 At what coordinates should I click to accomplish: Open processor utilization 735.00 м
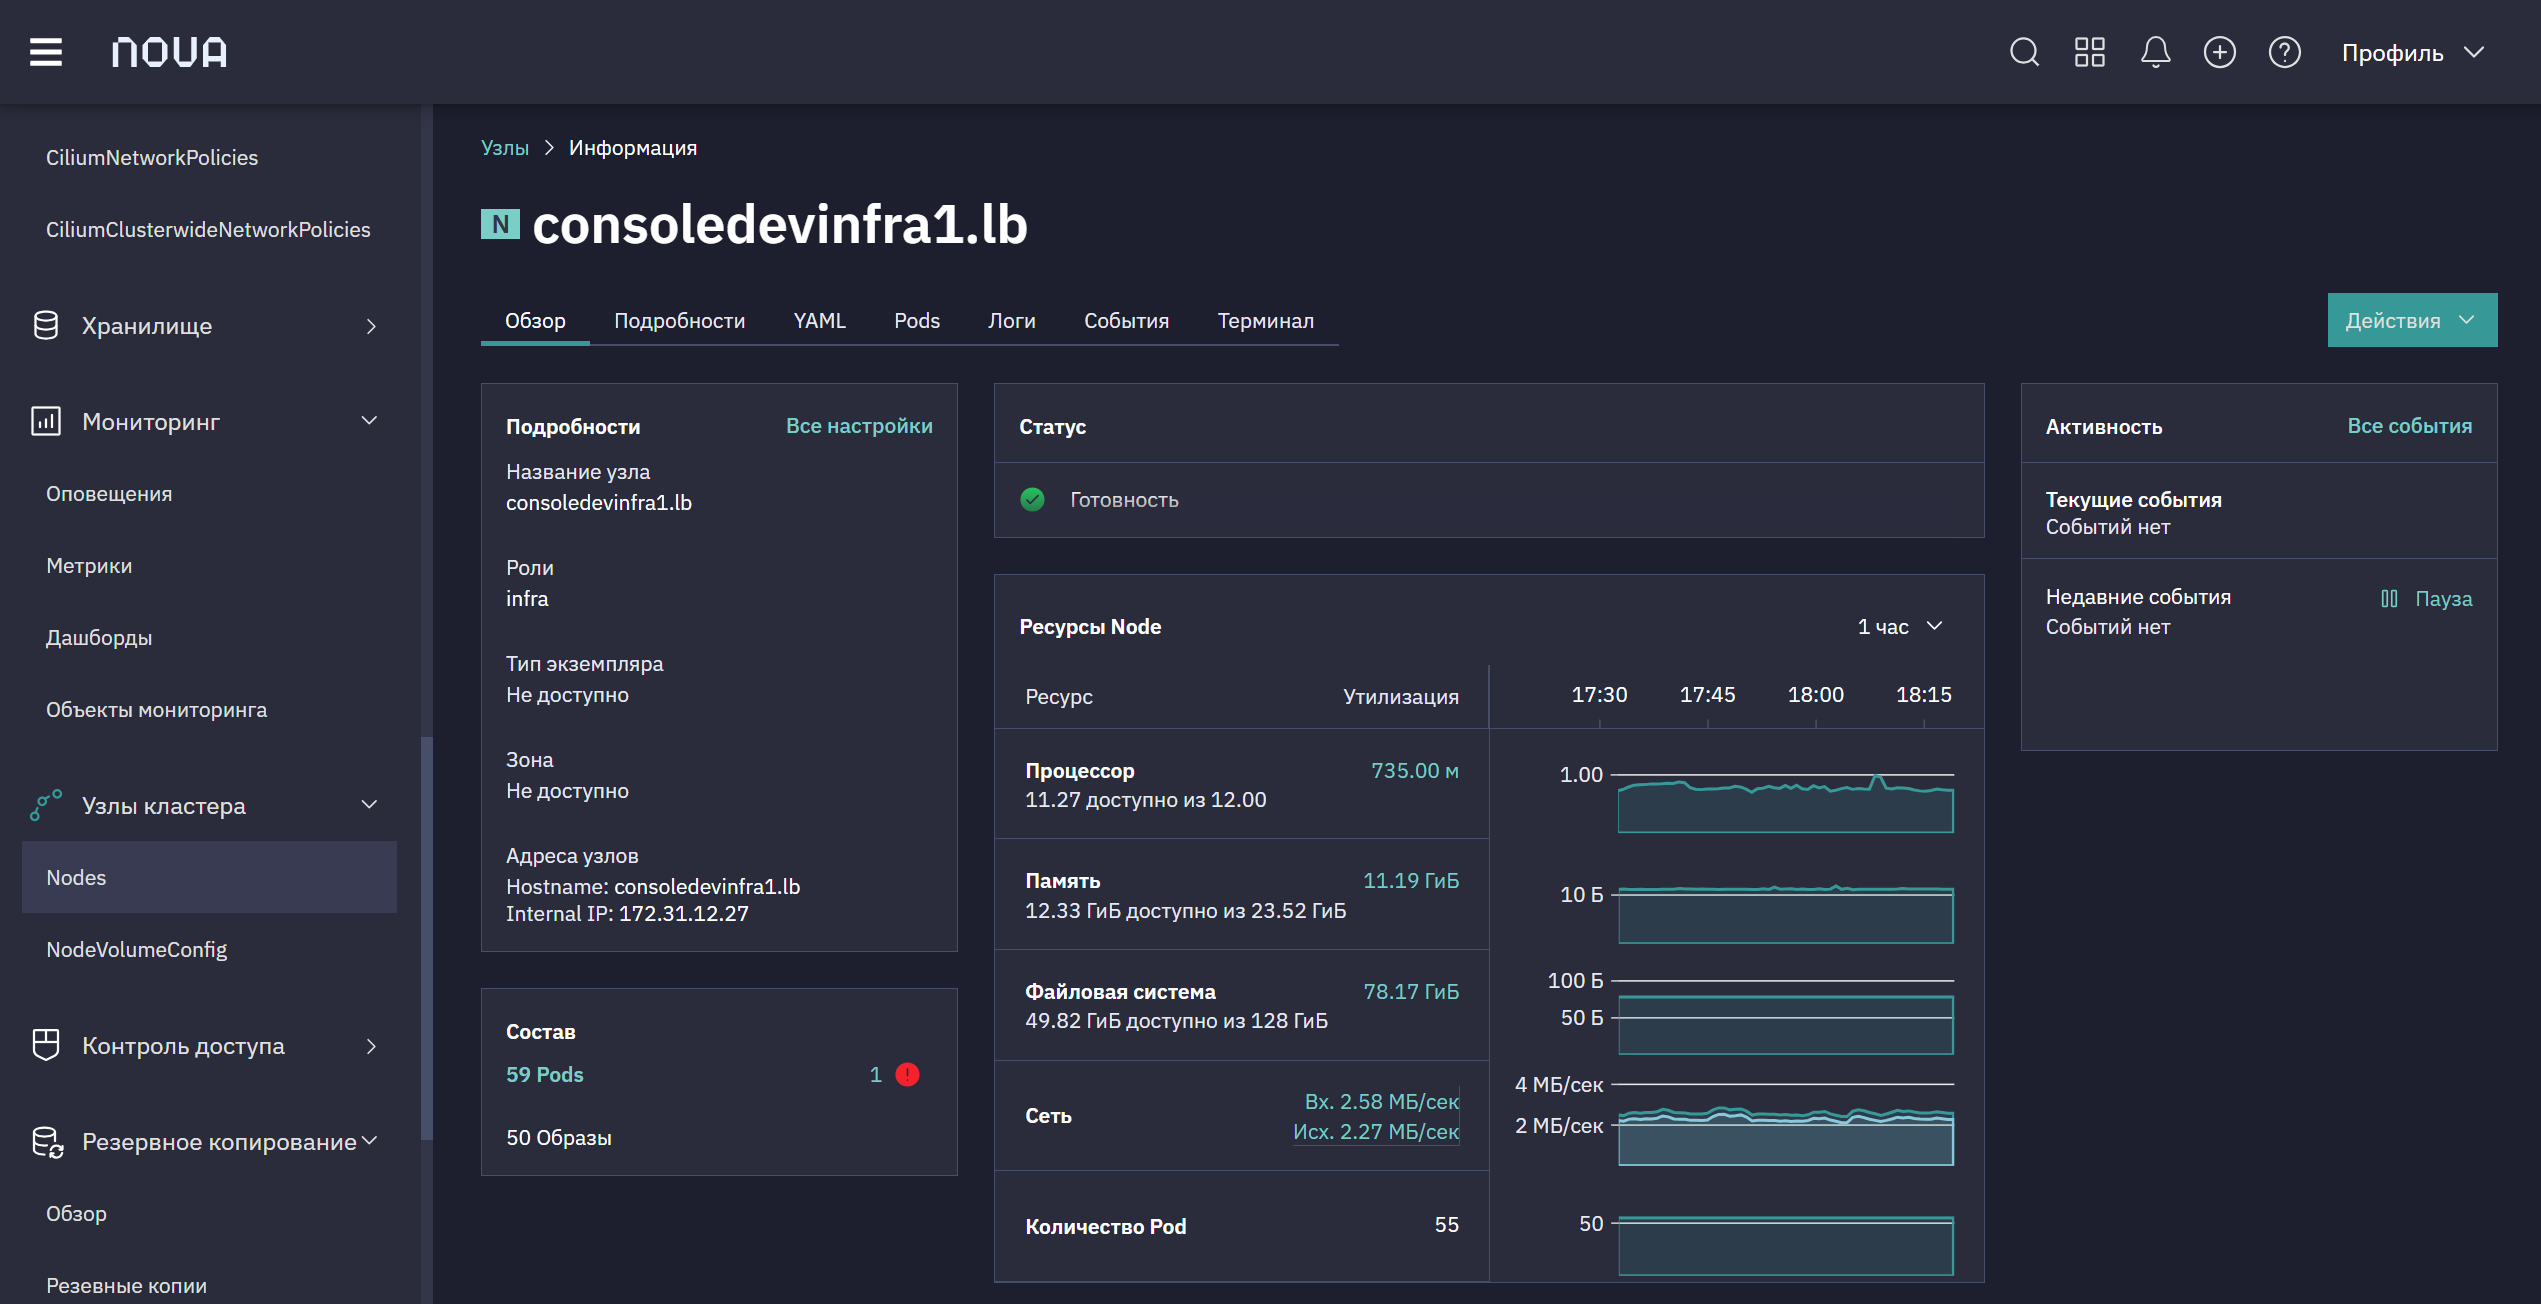click(x=1414, y=770)
